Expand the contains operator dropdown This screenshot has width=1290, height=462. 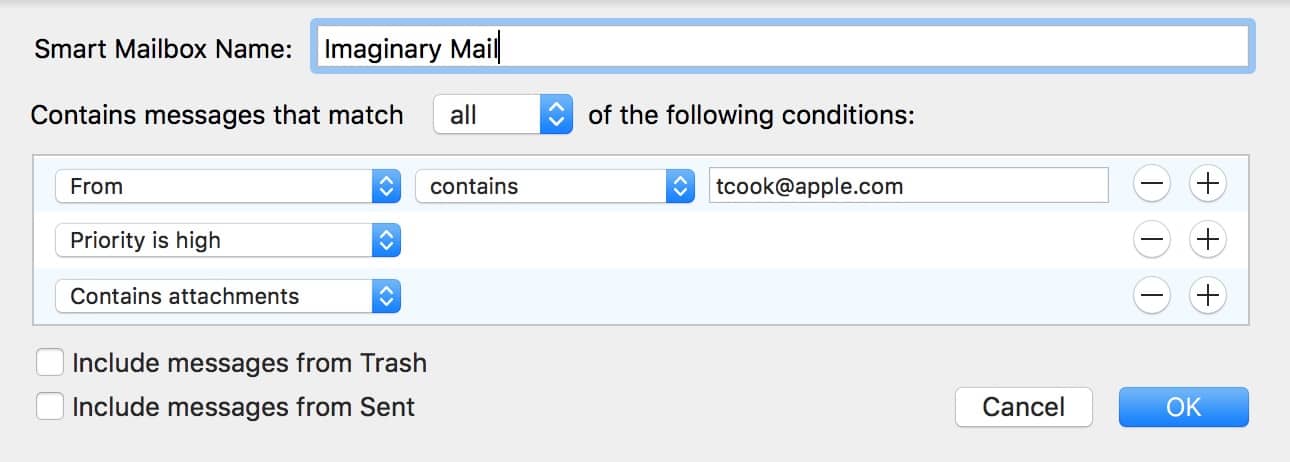coord(554,186)
